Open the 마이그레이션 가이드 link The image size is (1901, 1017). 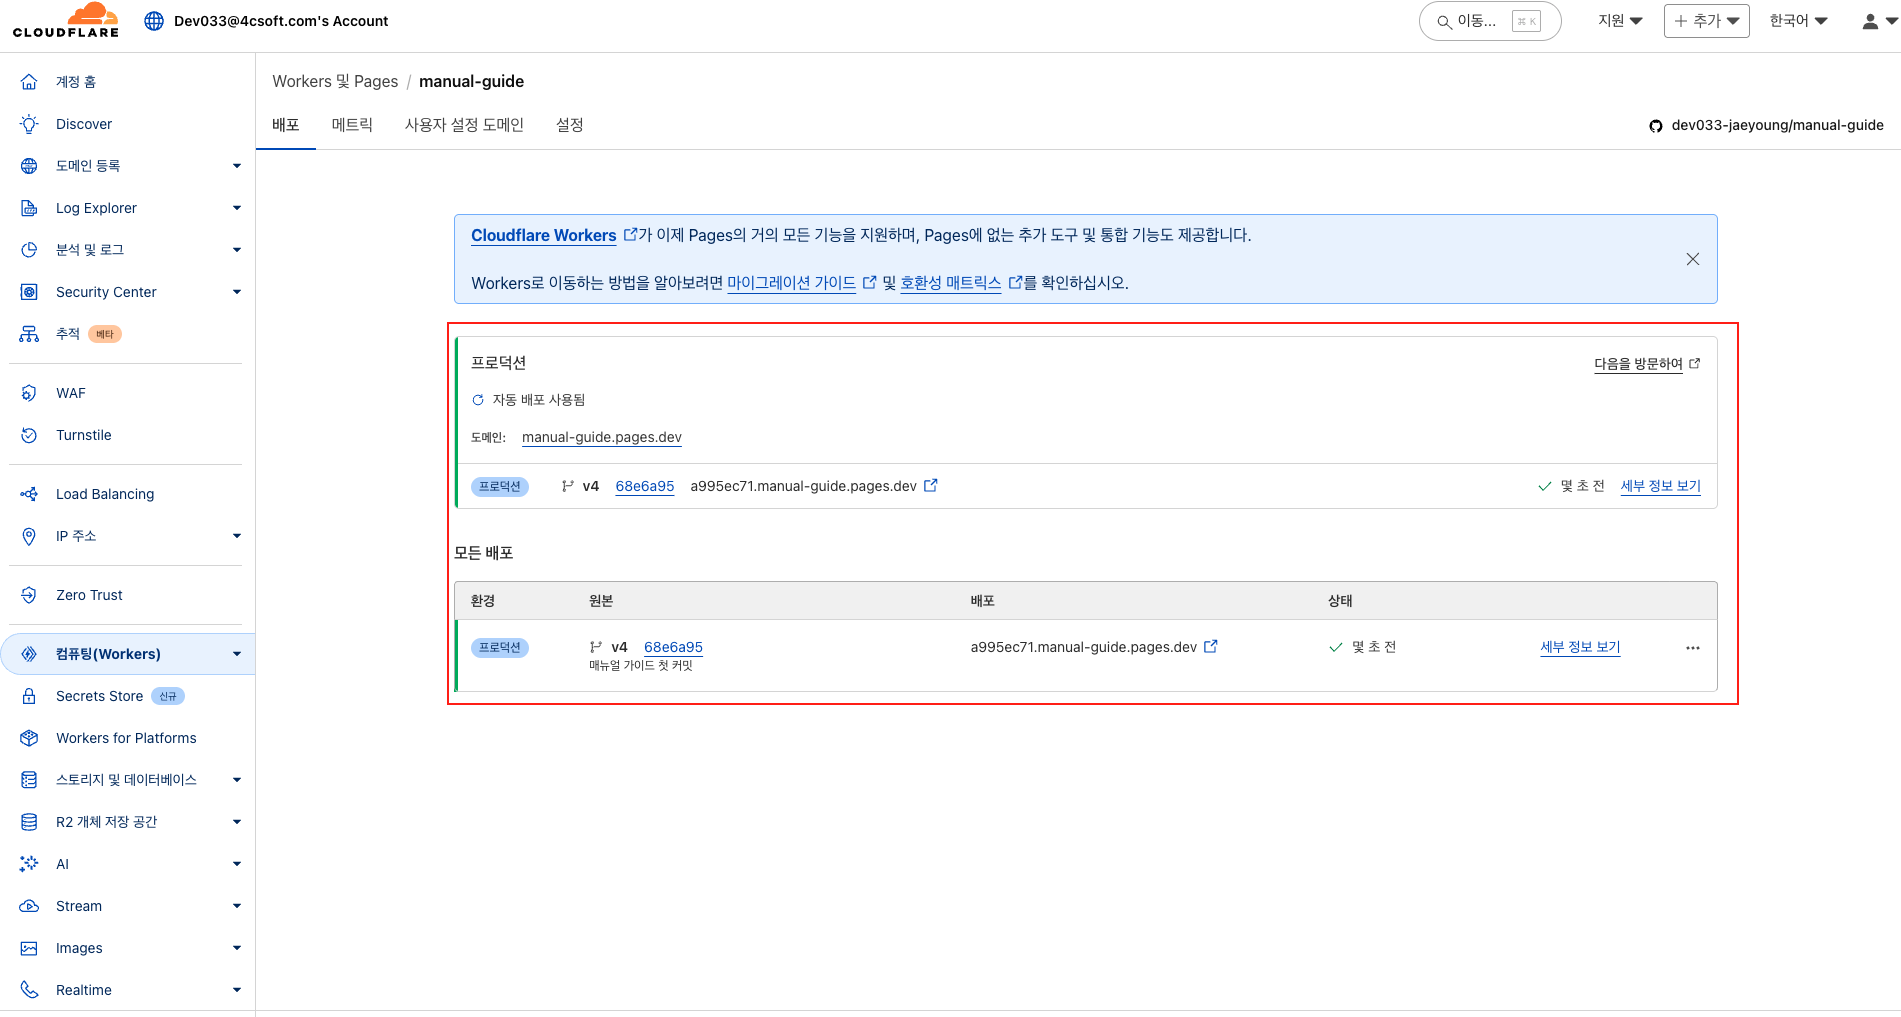(x=792, y=283)
